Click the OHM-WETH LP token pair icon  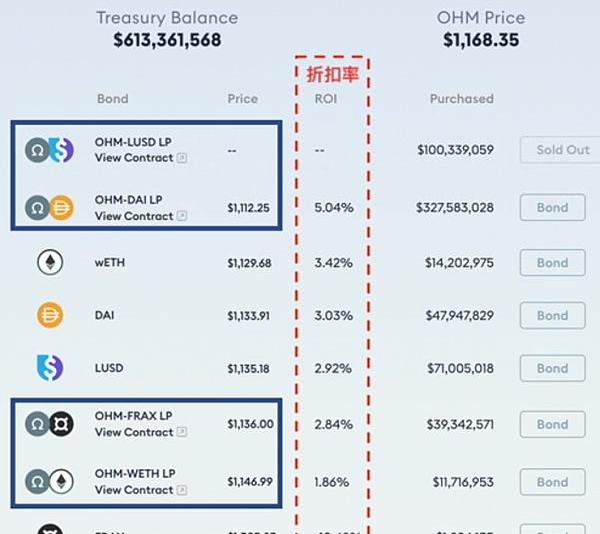(x=49, y=482)
